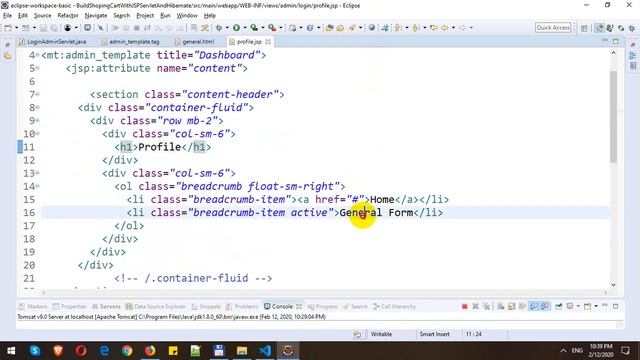640x360 pixels.
Task: Minimize the Console panel view
Action: pyautogui.click(x=604, y=306)
